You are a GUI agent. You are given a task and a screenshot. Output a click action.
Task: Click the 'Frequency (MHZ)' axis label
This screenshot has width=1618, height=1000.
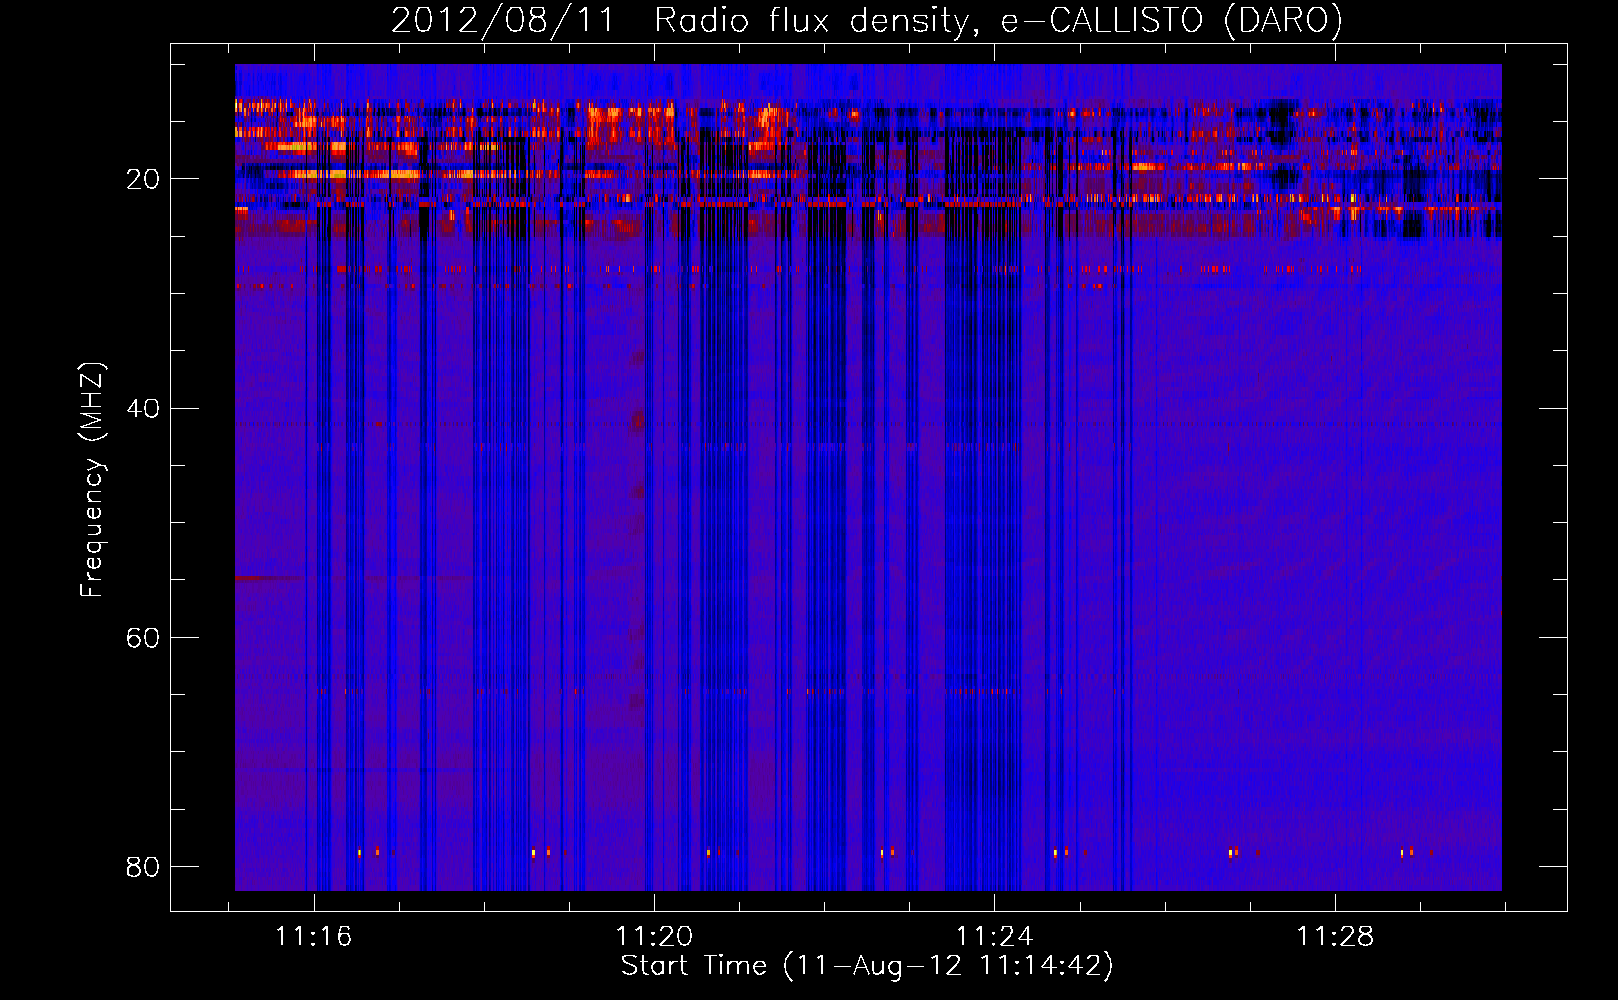[92, 479]
